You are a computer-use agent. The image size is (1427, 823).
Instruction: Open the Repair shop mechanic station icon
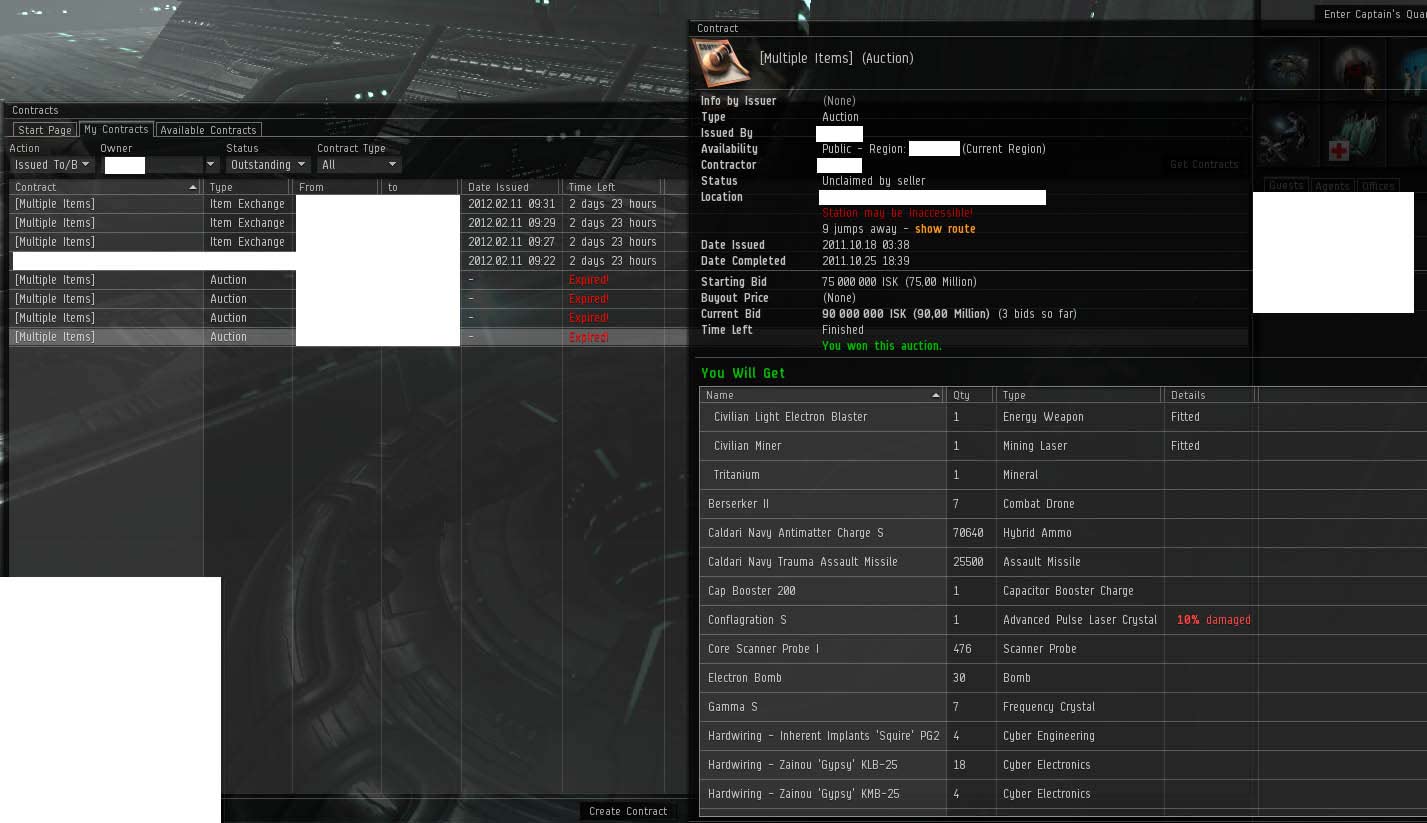pos(1287,135)
